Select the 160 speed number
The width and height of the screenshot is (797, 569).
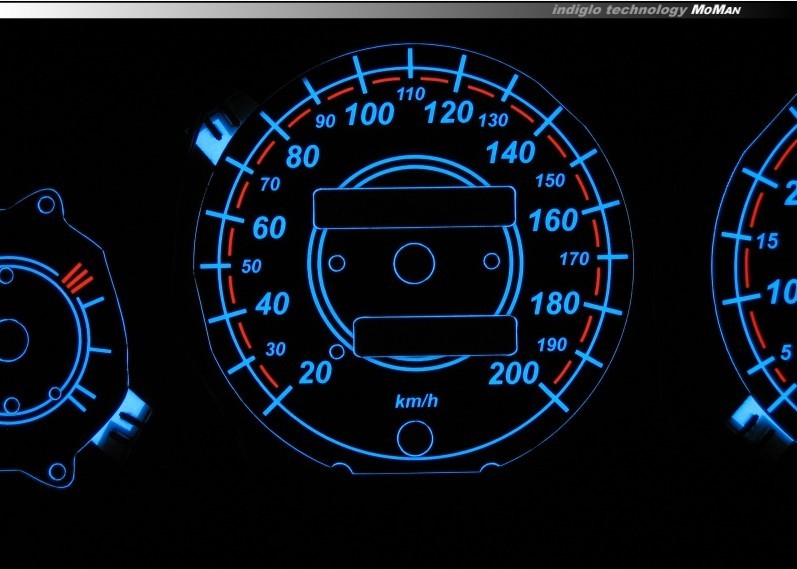(554, 220)
